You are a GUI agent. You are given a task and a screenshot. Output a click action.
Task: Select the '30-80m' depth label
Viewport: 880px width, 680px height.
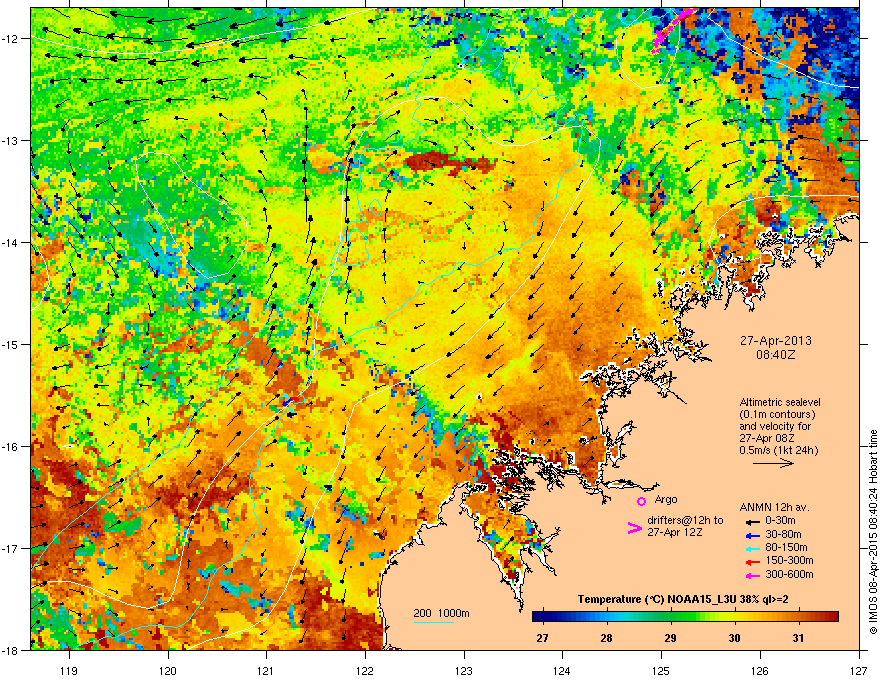(x=783, y=534)
